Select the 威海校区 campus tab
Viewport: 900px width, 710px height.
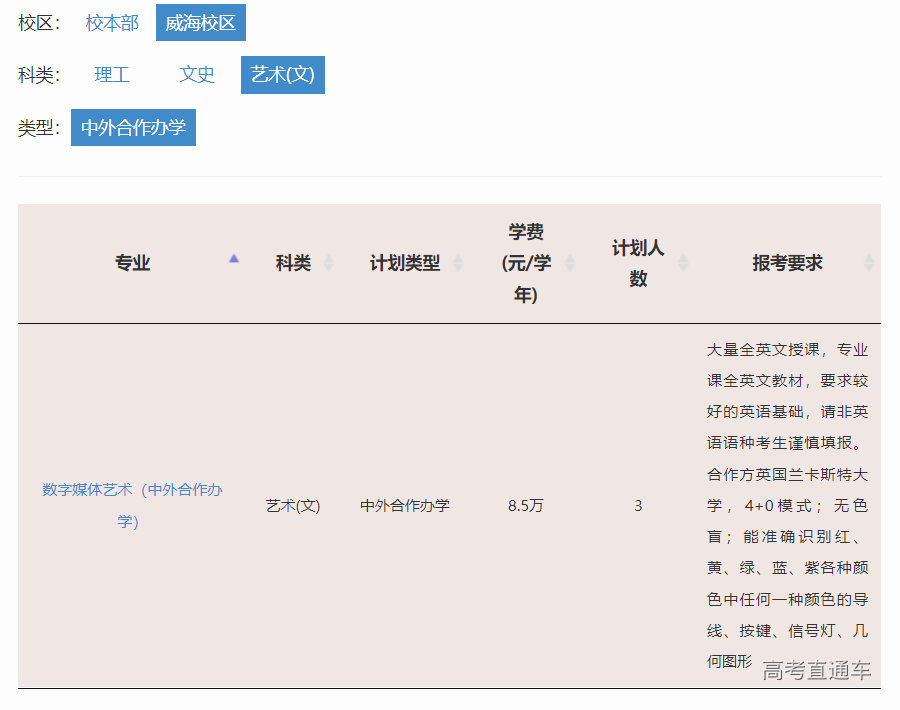point(200,22)
